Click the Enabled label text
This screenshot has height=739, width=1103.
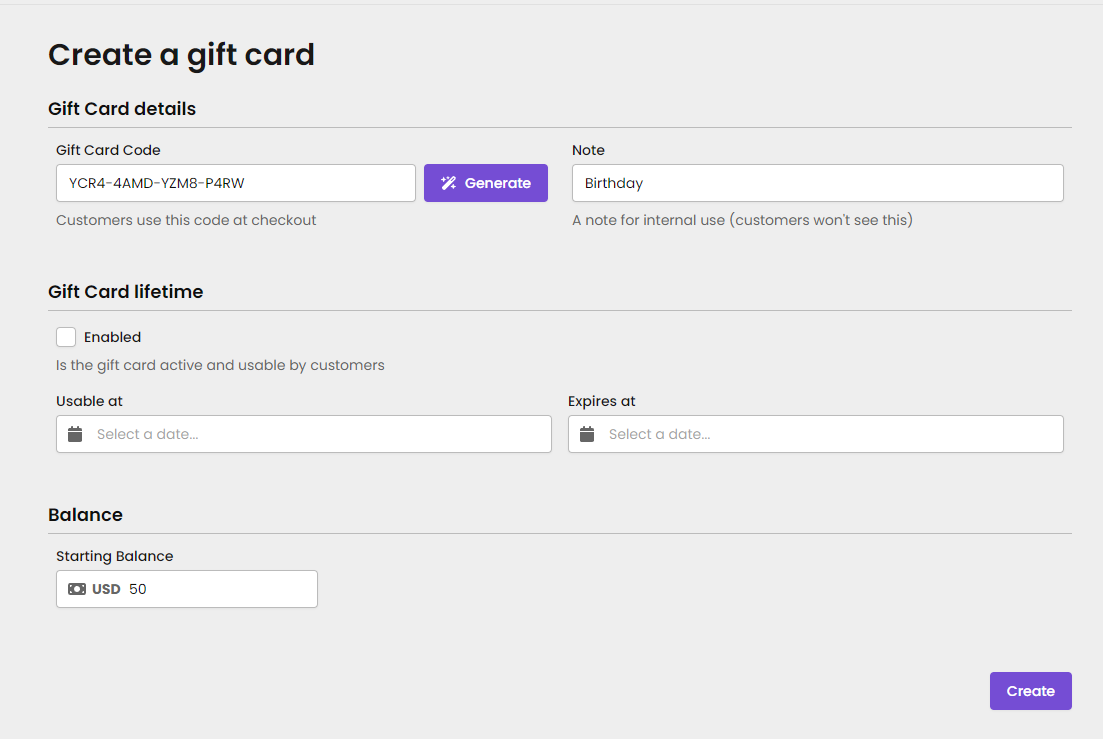coord(112,337)
